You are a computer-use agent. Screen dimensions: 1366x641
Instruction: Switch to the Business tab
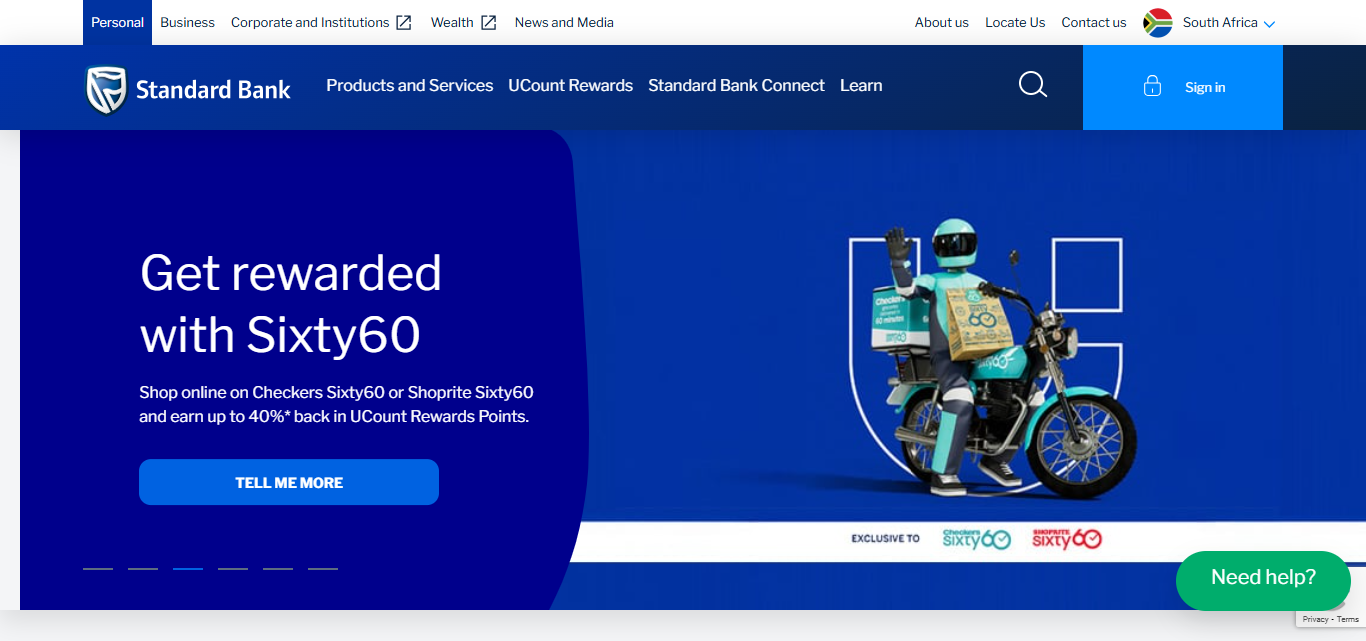tap(187, 22)
